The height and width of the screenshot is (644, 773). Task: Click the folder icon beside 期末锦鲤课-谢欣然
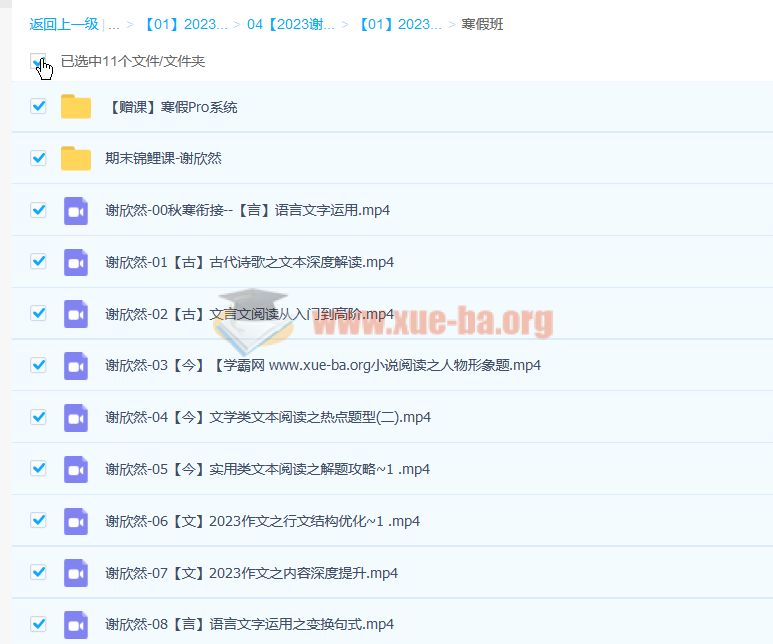(x=76, y=158)
